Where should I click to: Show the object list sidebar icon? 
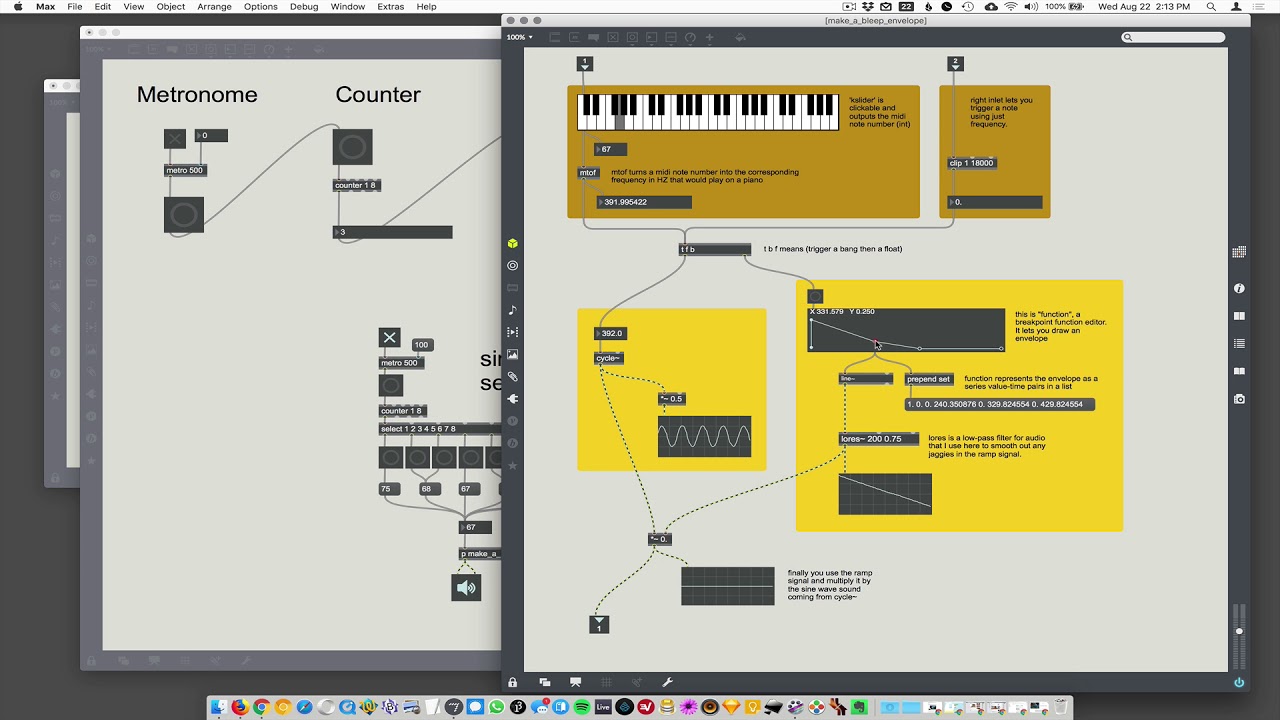1239,343
